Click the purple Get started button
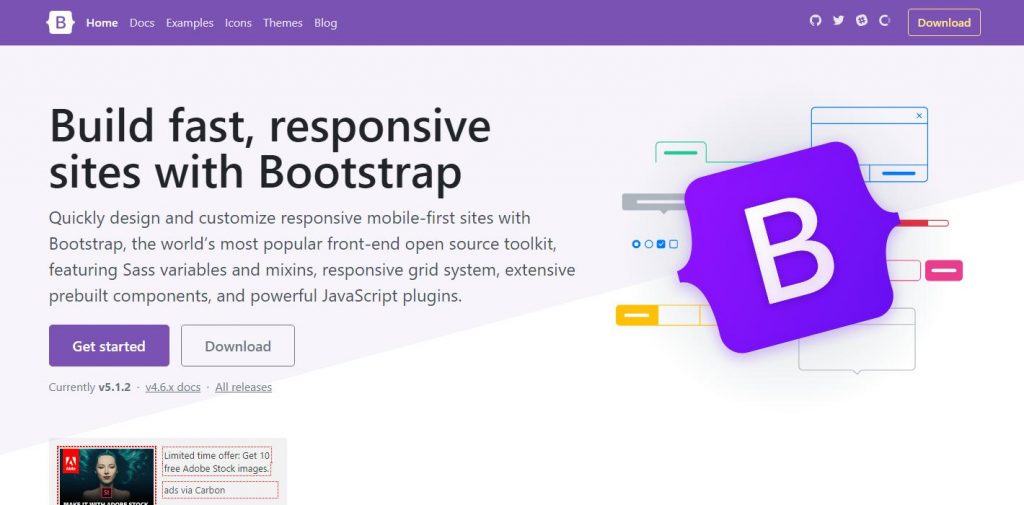The image size is (1024, 505). point(109,346)
